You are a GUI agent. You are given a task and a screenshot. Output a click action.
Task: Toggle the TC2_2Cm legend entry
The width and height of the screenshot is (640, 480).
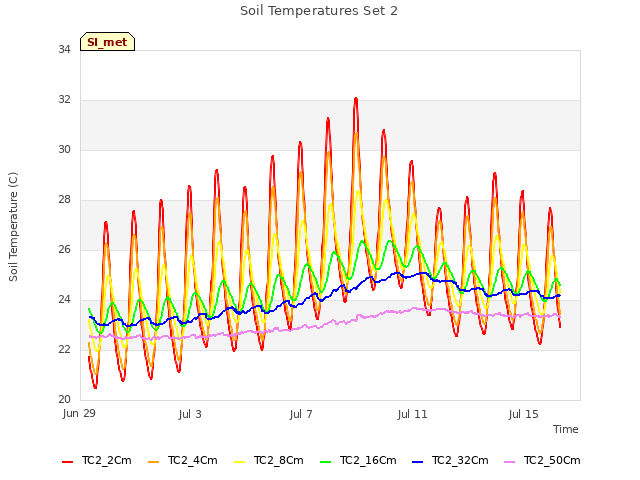point(97,460)
